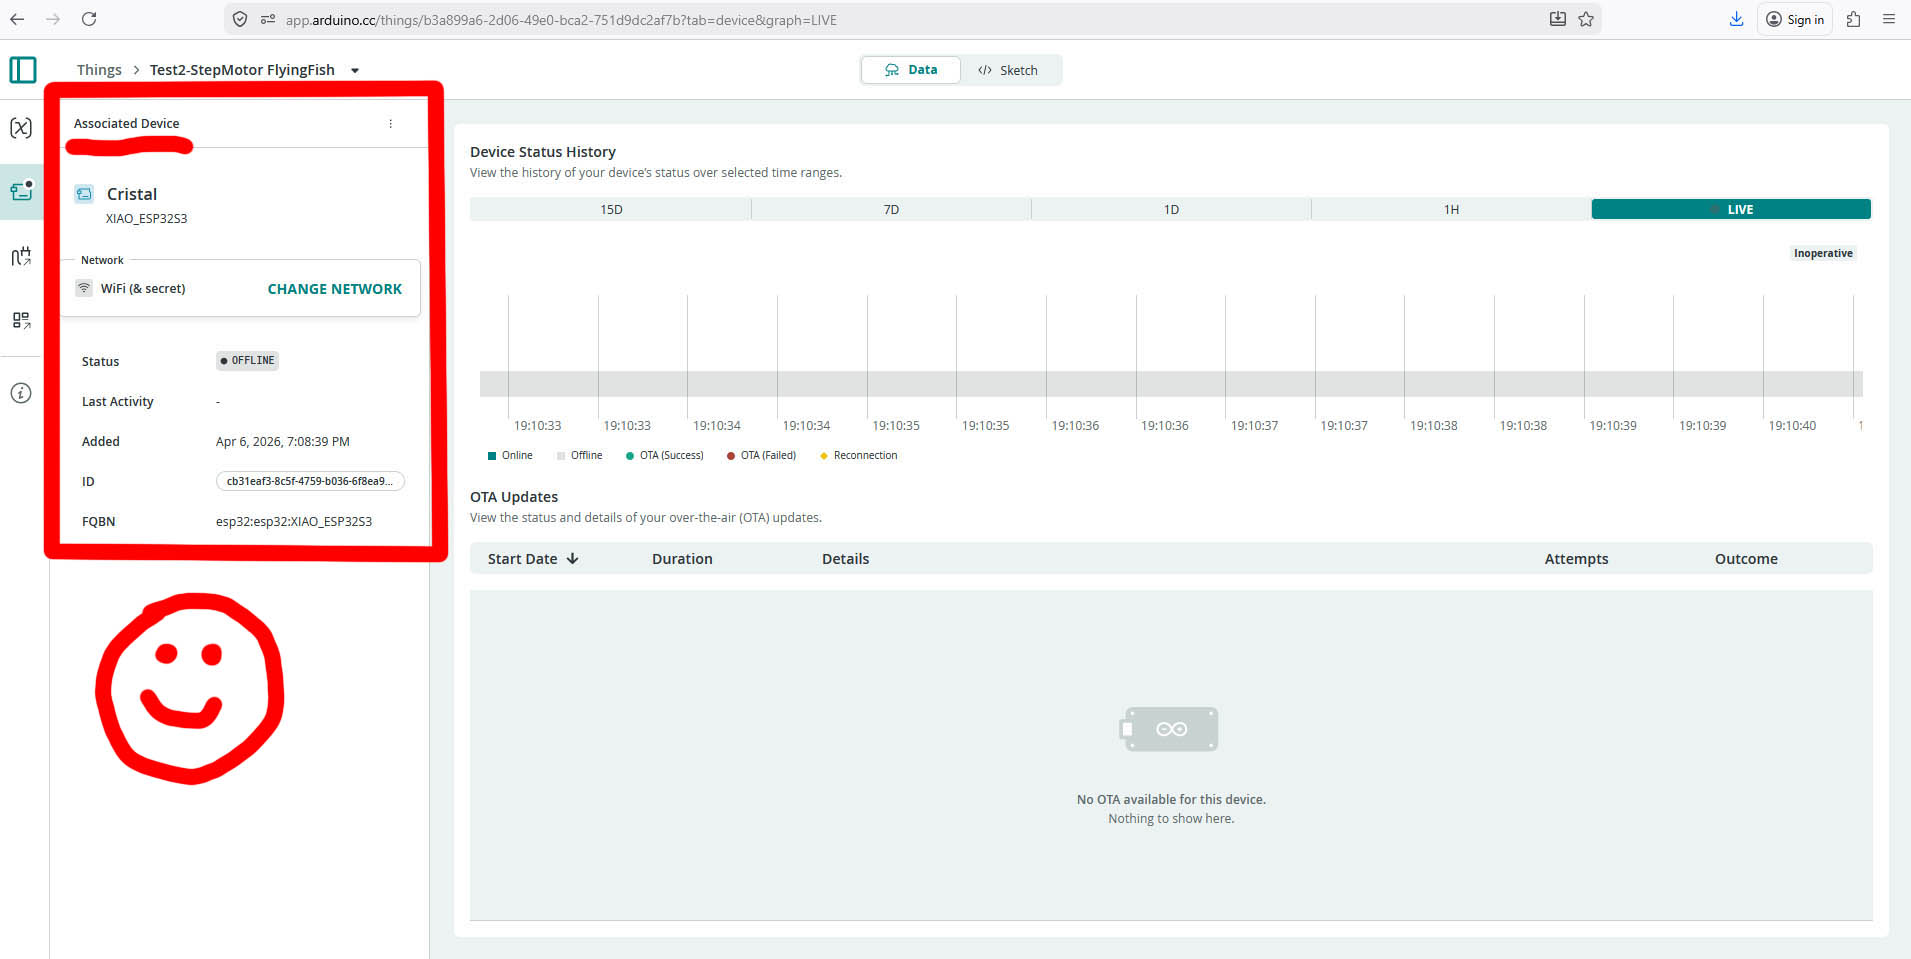Image resolution: width=1911 pixels, height=959 pixels.
Task: Click the empty OTA device placeholder image
Action: pos(1169,729)
